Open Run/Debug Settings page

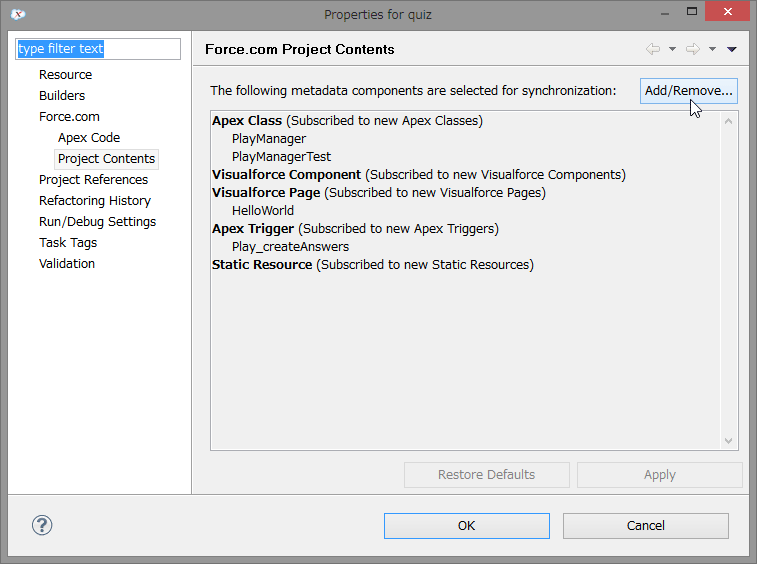pos(98,222)
